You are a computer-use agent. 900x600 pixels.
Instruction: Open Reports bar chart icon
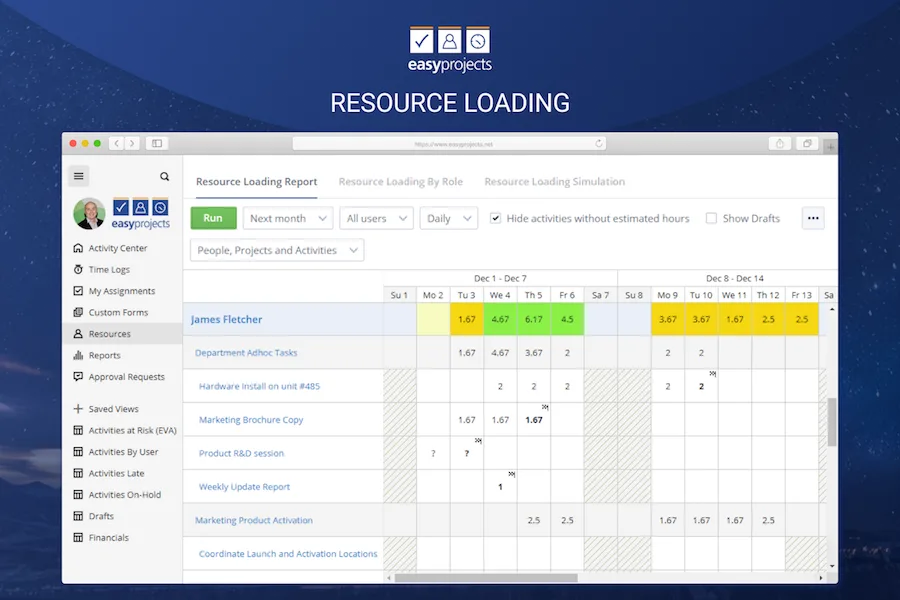point(78,355)
